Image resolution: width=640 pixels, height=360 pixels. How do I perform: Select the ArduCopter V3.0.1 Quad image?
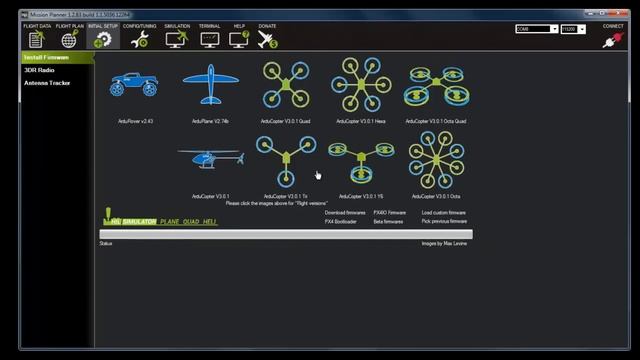pyautogui.click(x=286, y=85)
